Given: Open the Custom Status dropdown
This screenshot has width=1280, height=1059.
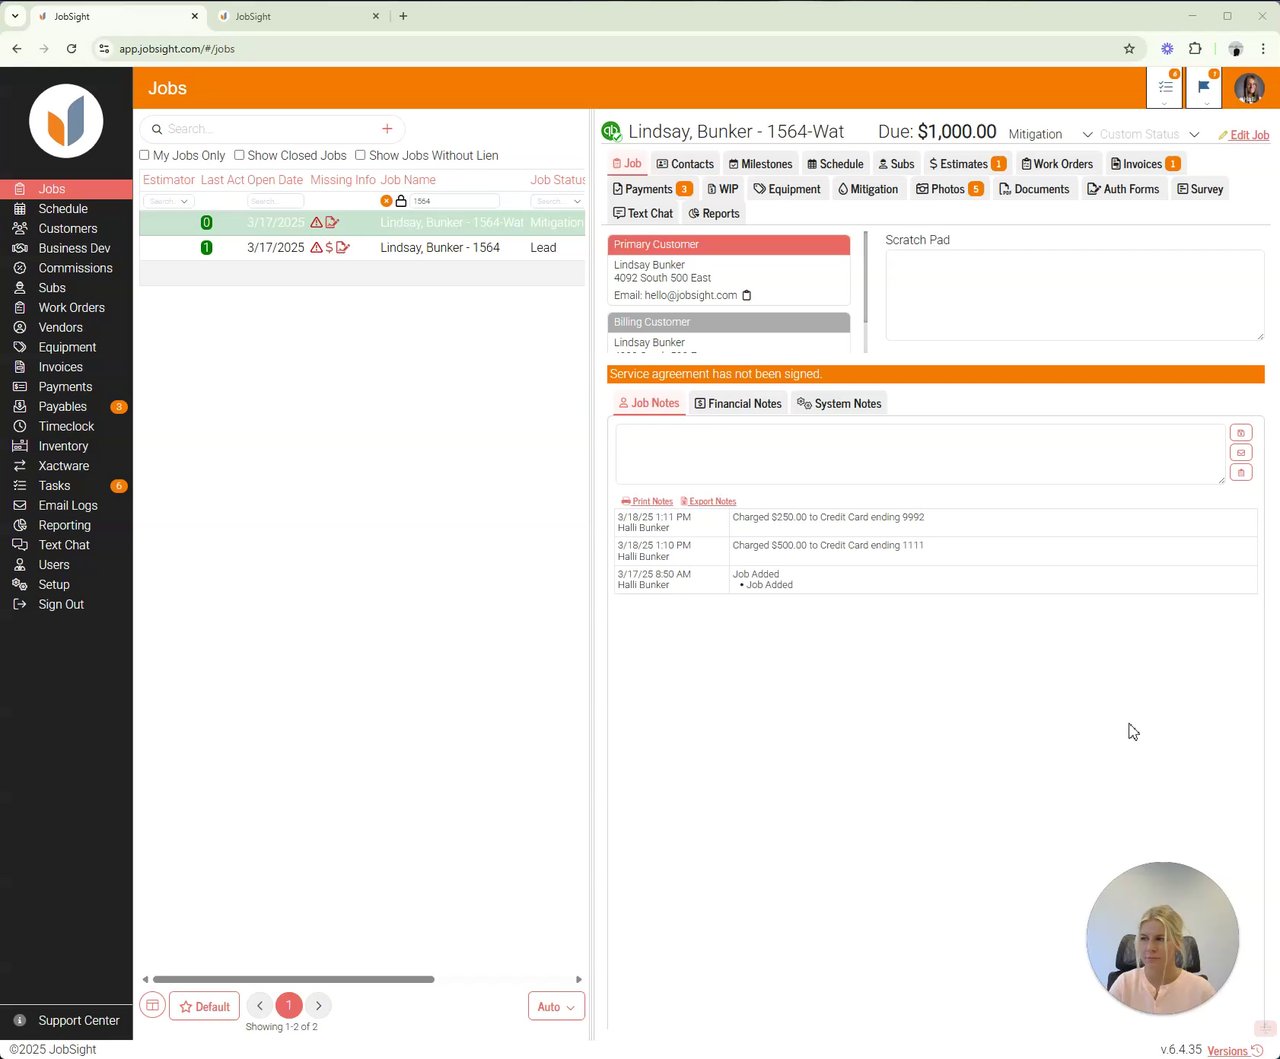Looking at the screenshot, I should pyautogui.click(x=1149, y=134).
